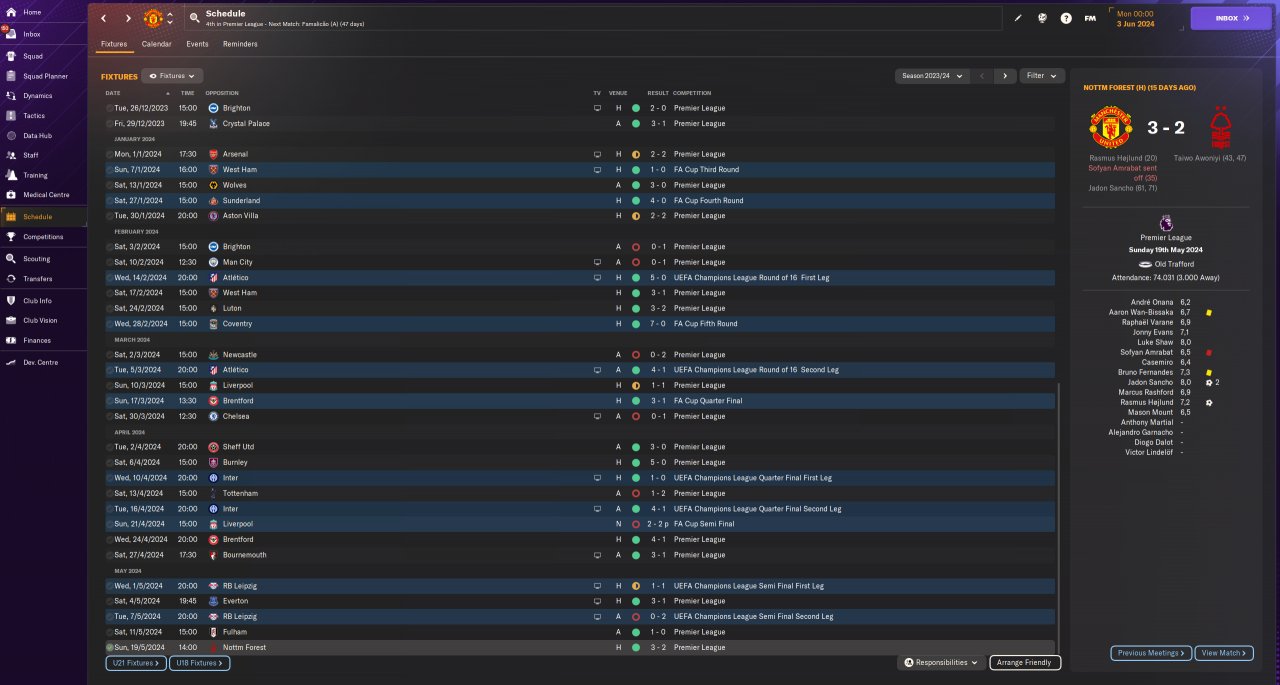1280x685 pixels.
Task: Click the View Match button
Action: (1225, 653)
